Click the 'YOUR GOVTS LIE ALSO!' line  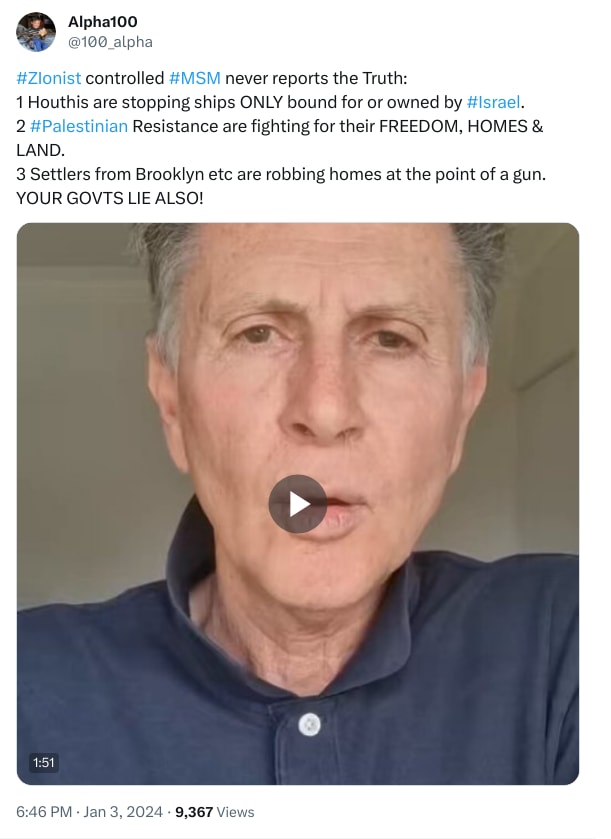110,199
